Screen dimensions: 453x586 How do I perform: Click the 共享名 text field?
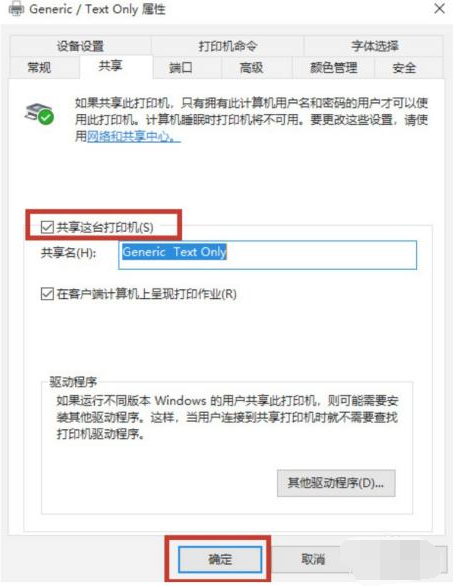(267, 255)
